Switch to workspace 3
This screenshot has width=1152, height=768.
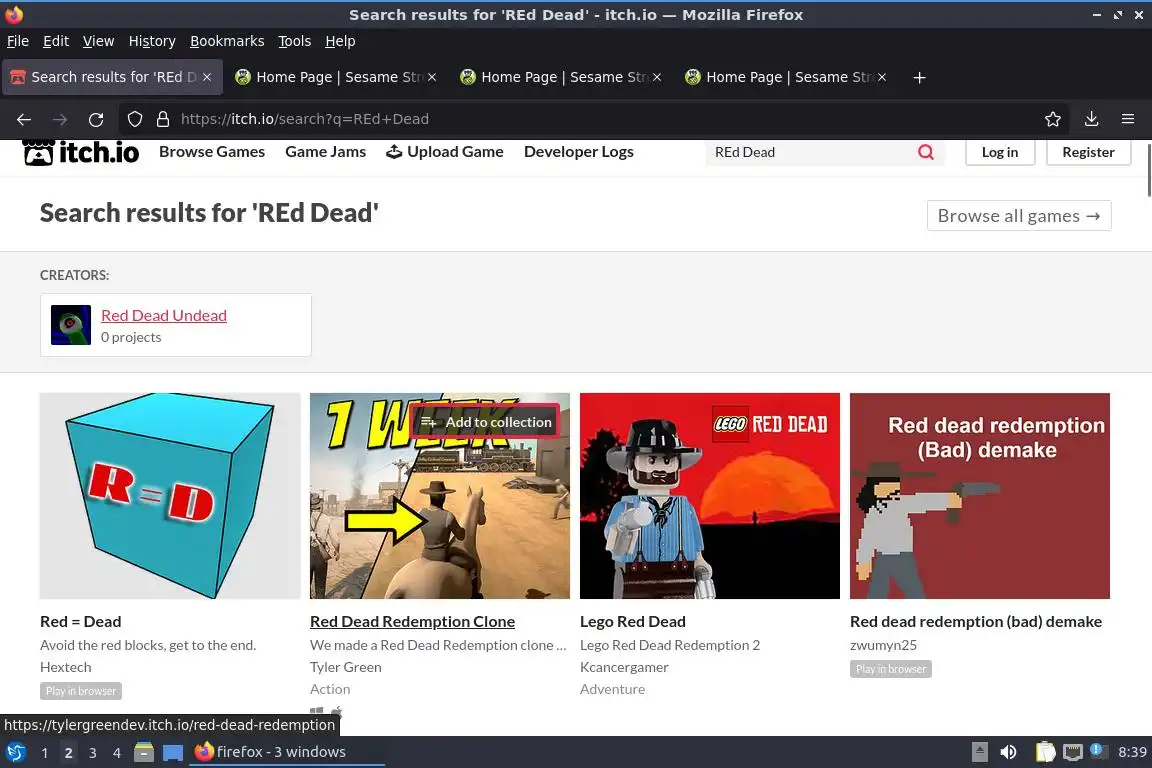pyautogui.click(x=93, y=753)
